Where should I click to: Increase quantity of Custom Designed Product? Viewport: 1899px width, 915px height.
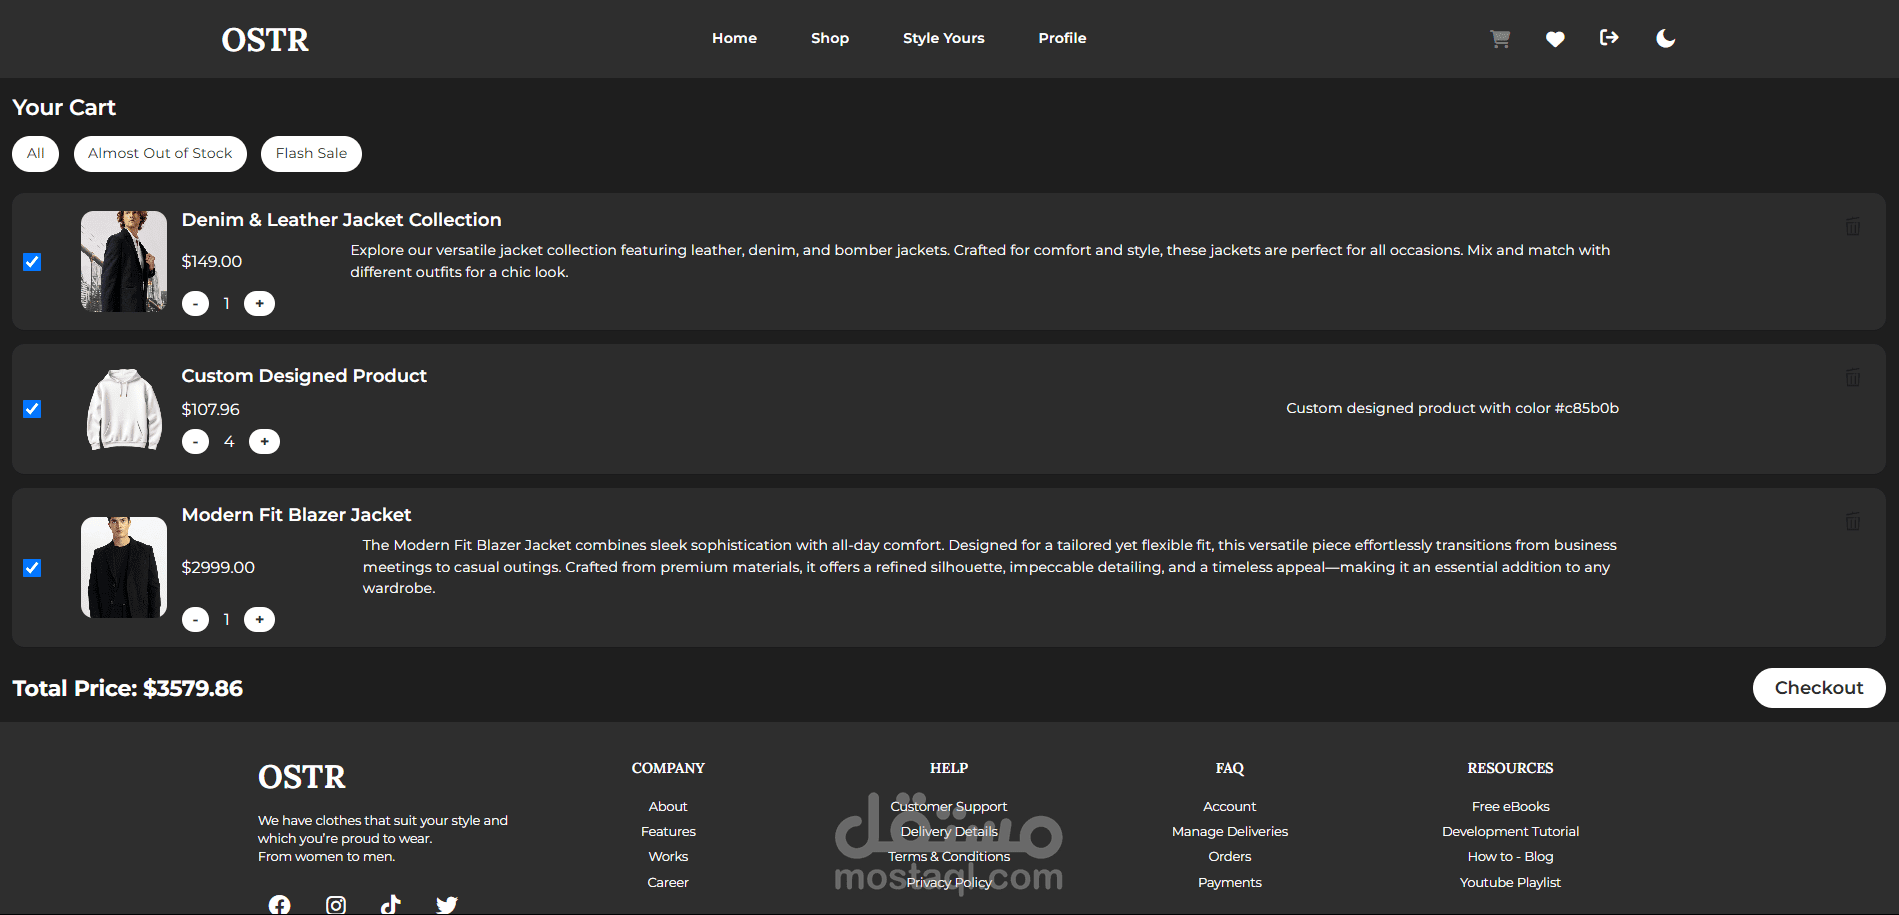pyautogui.click(x=265, y=442)
